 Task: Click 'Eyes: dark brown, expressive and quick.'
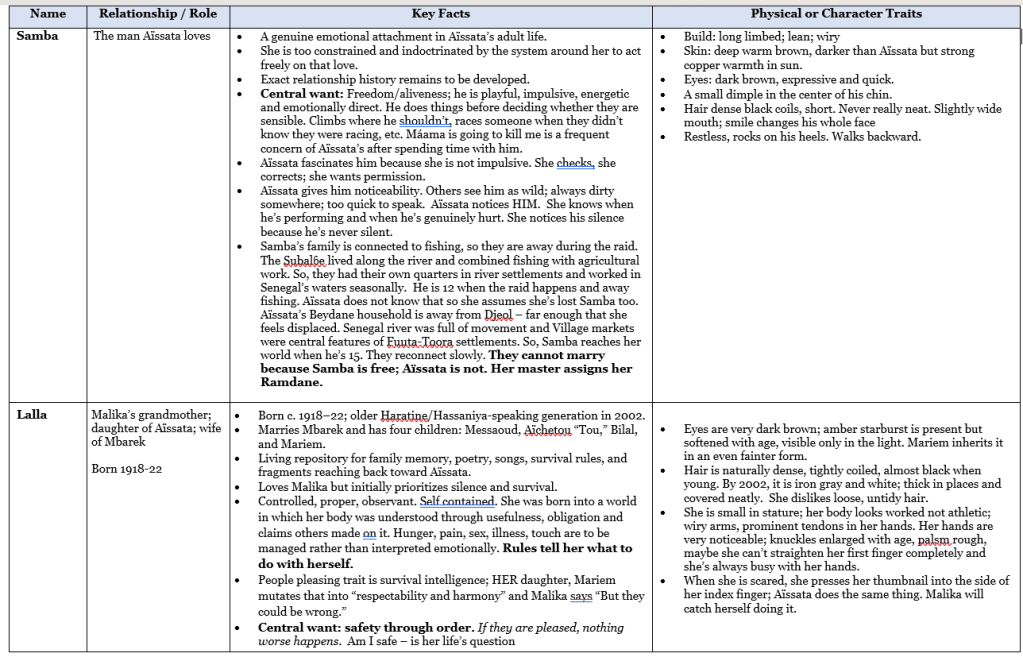tap(789, 80)
